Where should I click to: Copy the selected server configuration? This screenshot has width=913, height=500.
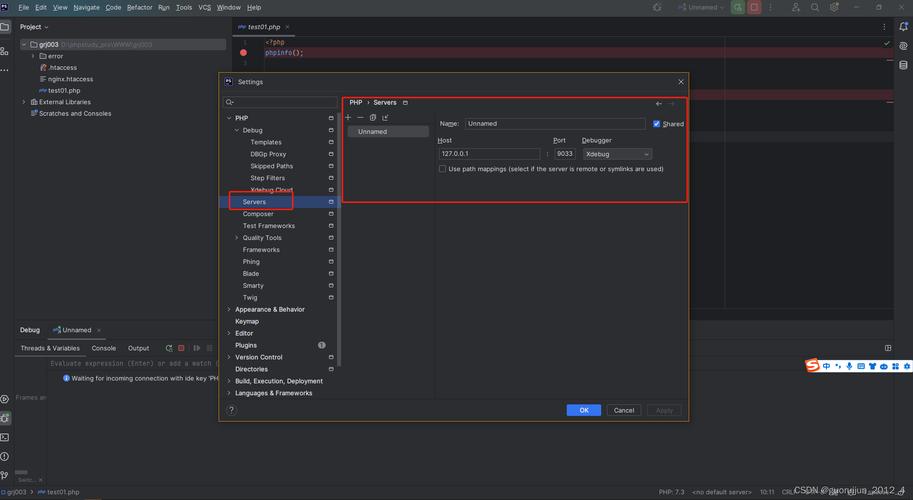click(373, 118)
